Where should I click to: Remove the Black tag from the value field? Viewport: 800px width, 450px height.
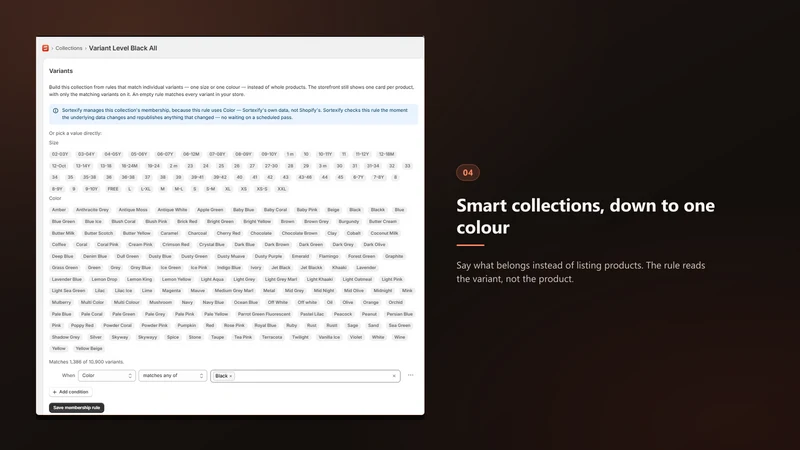231,376
